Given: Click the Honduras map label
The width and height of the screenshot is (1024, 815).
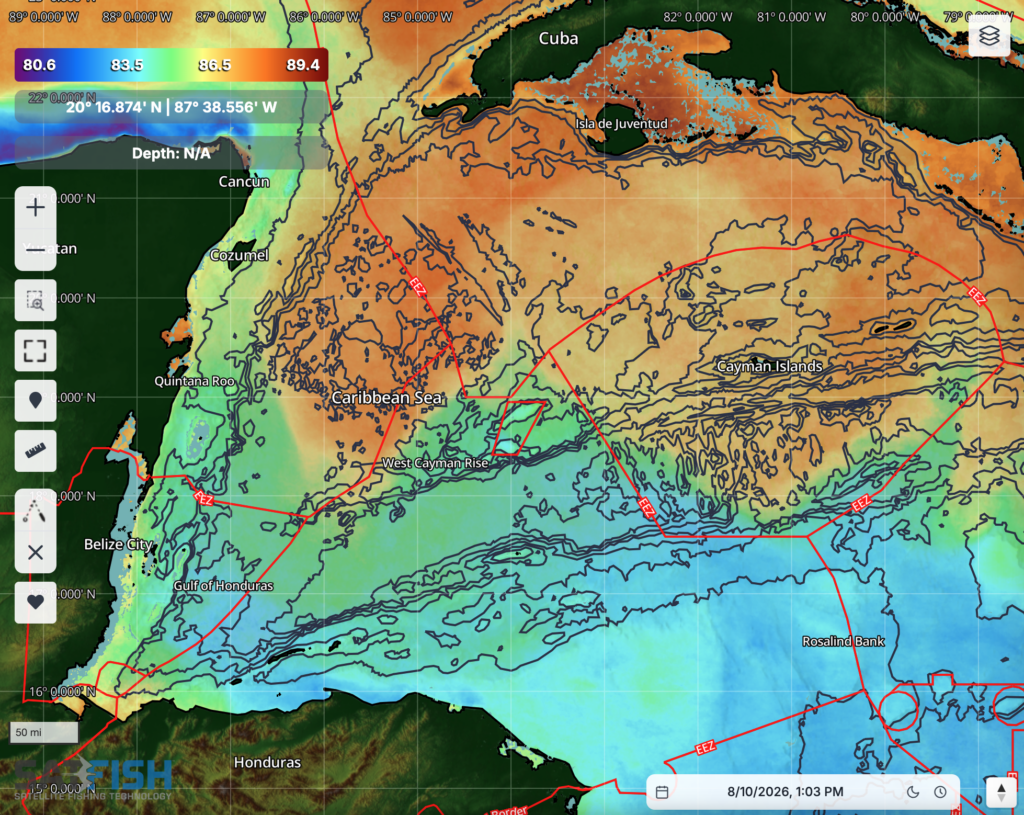Looking at the screenshot, I should pos(267,762).
